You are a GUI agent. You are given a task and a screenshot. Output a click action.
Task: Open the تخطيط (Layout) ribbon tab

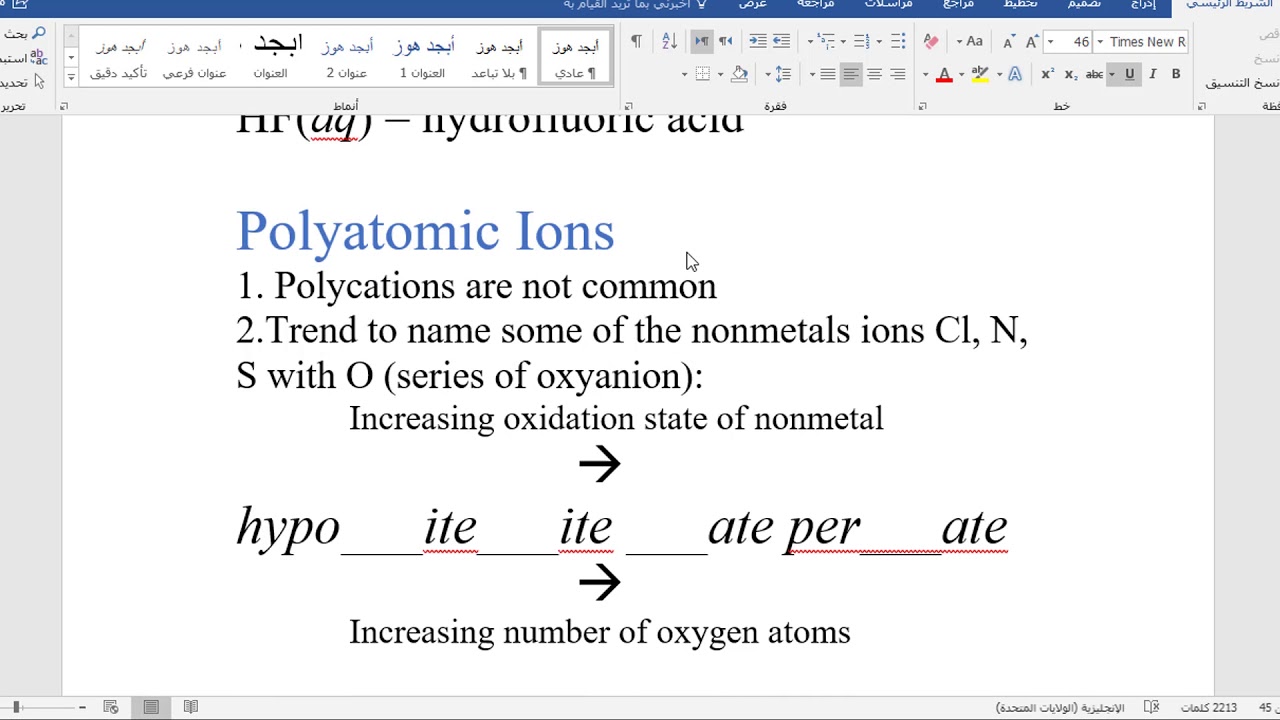click(x=1021, y=5)
